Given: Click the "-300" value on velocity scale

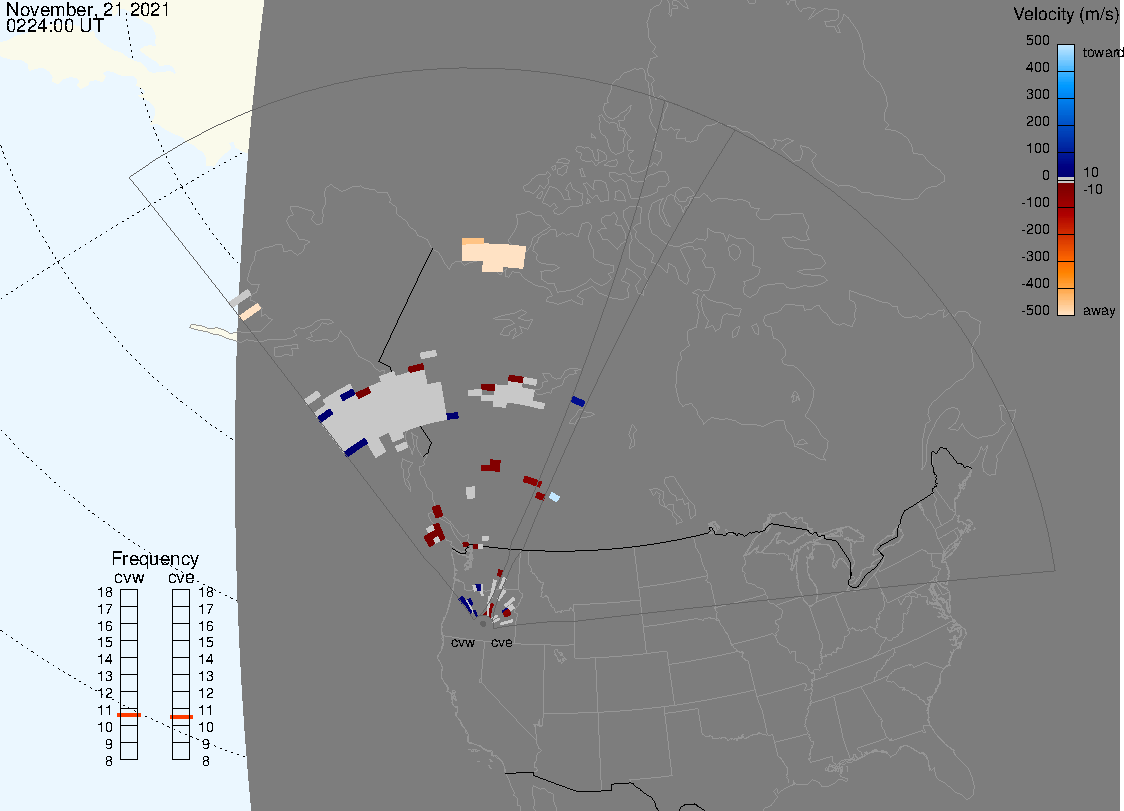Looking at the screenshot, I should tap(1035, 257).
